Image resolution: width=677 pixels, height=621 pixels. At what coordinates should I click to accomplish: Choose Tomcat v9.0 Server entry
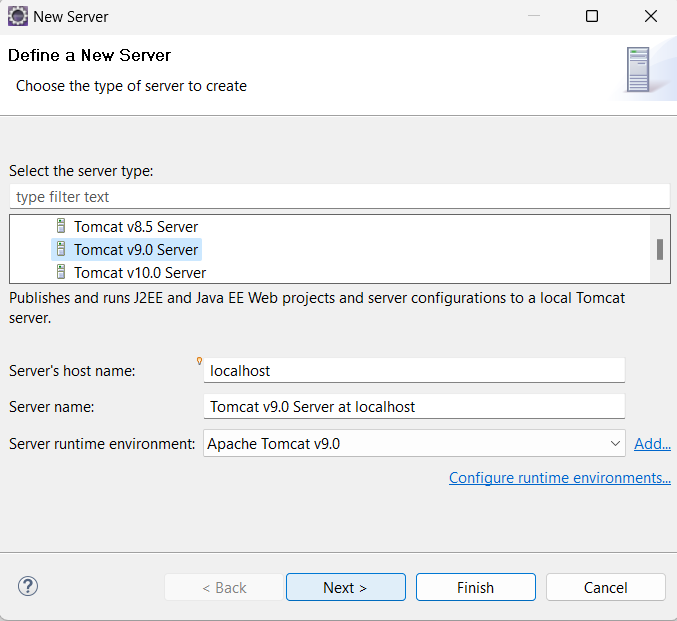pyautogui.click(x=136, y=250)
